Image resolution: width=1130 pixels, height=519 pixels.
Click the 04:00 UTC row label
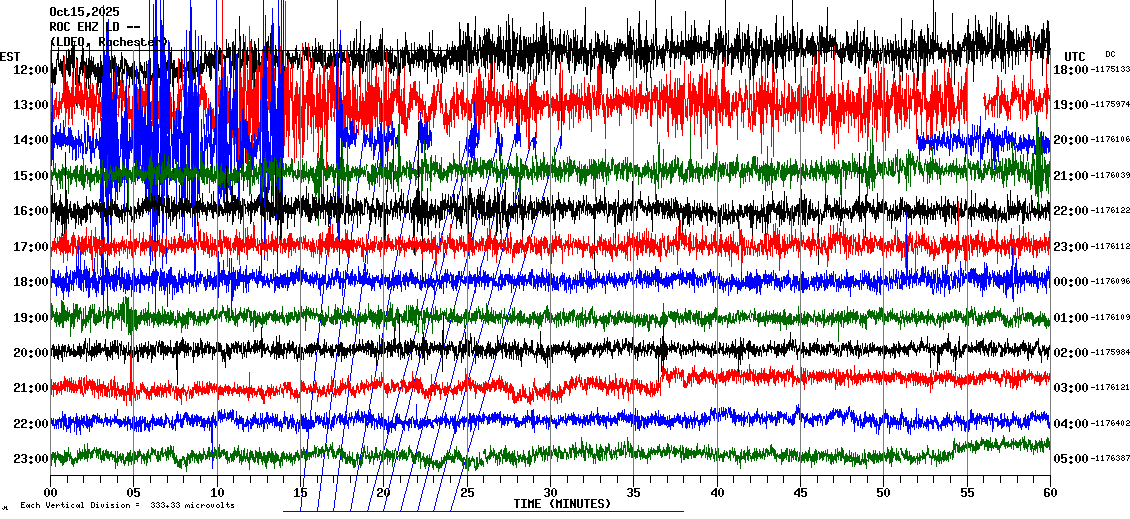click(1070, 423)
